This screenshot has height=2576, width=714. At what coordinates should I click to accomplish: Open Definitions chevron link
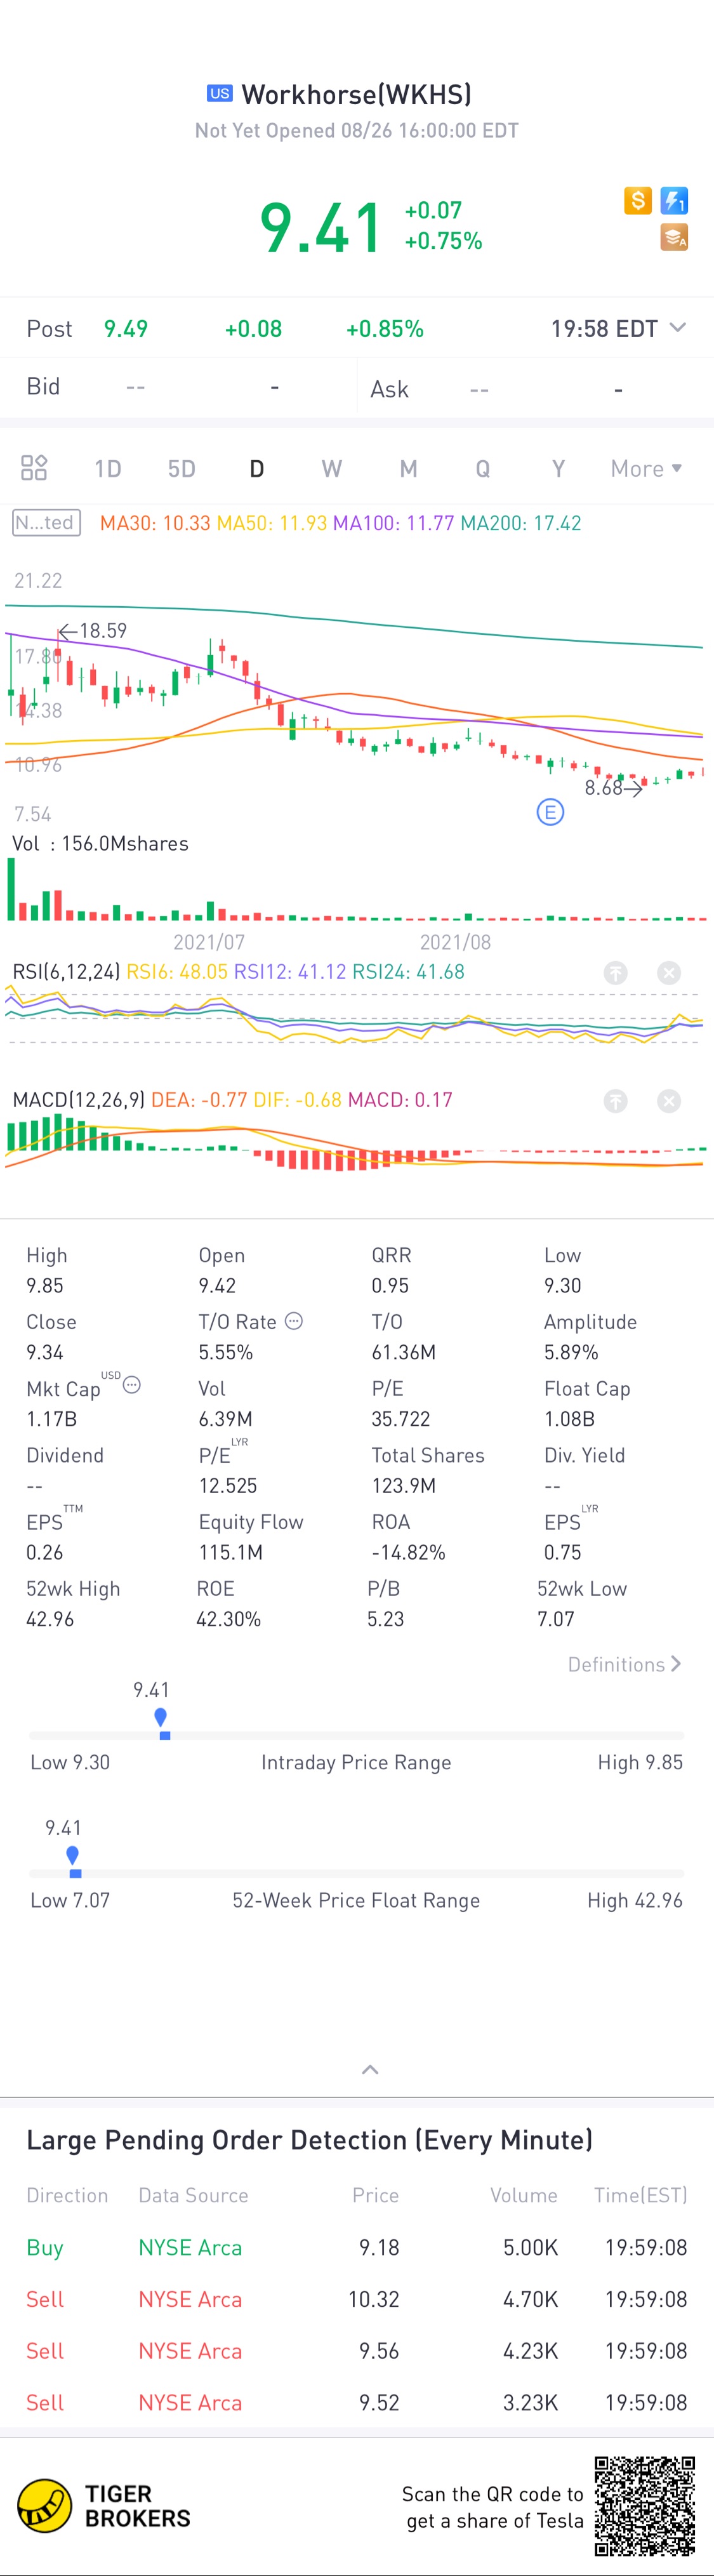tap(625, 1664)
